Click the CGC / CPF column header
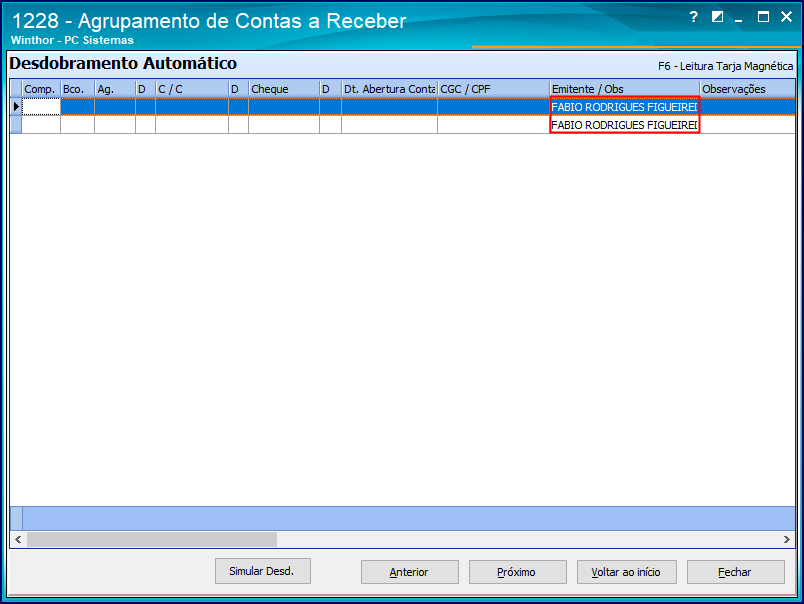Viewport: 804px width, 604px height. pos(493,89)
